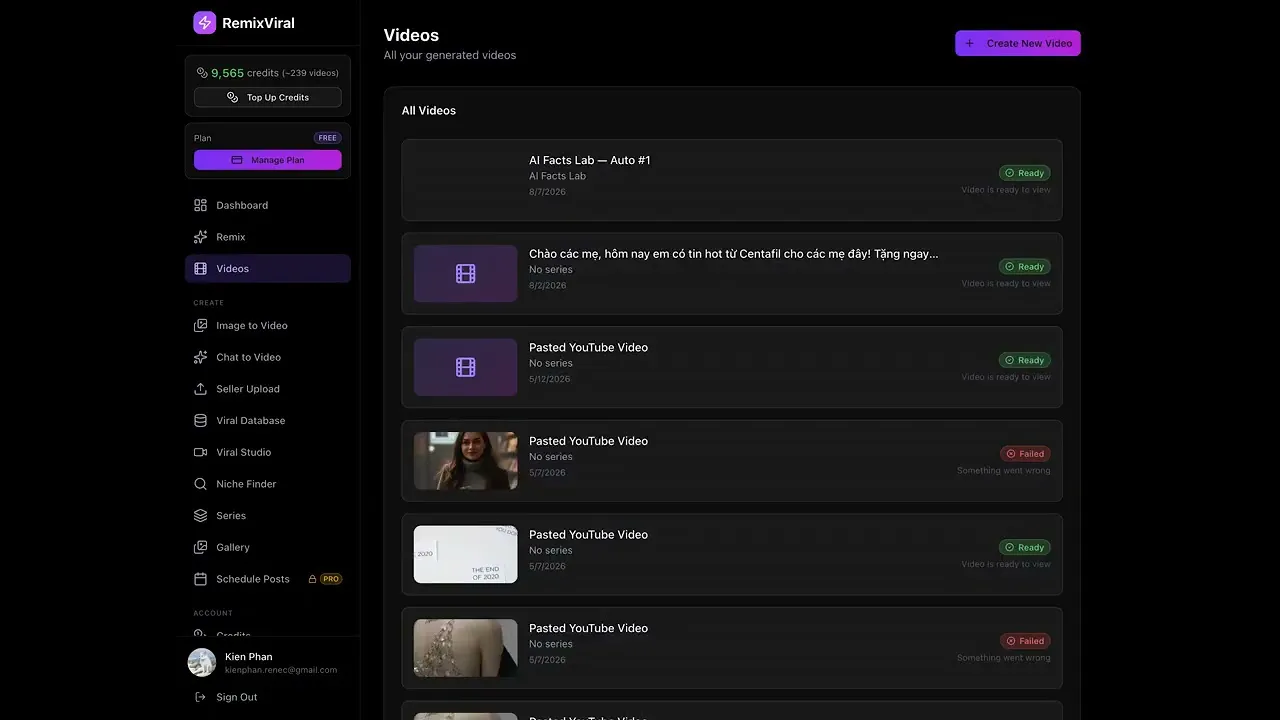Click the Dashboard grid icon
This screenshot has width=1280, height=720.
pyautogui.click(x=200, y=205)
